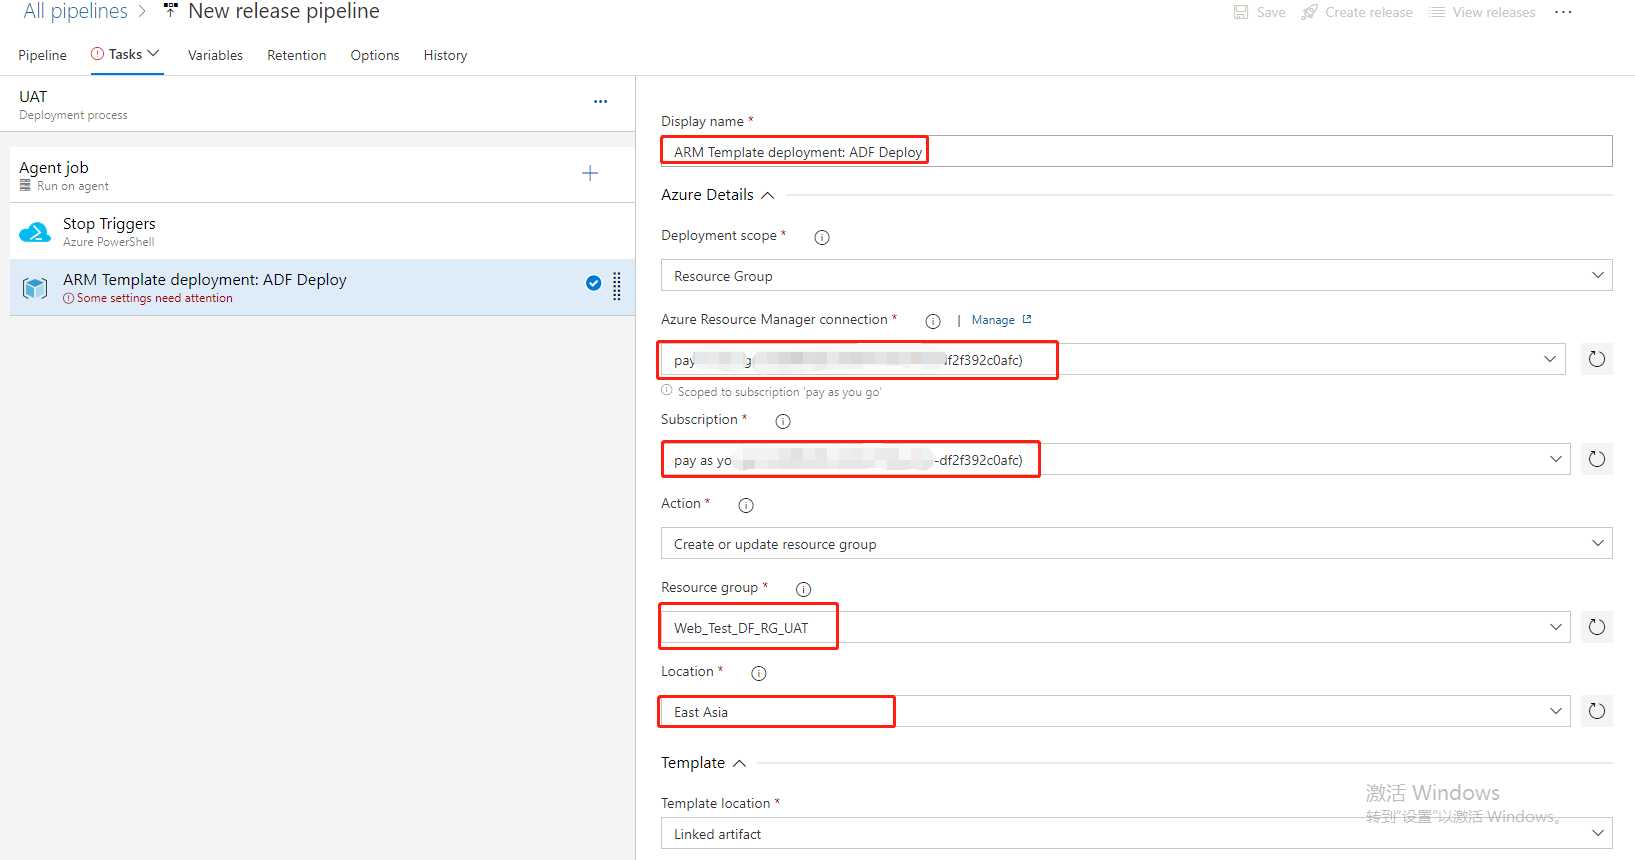
Task: Click the scoped subscription info icon
Action: 667,391
